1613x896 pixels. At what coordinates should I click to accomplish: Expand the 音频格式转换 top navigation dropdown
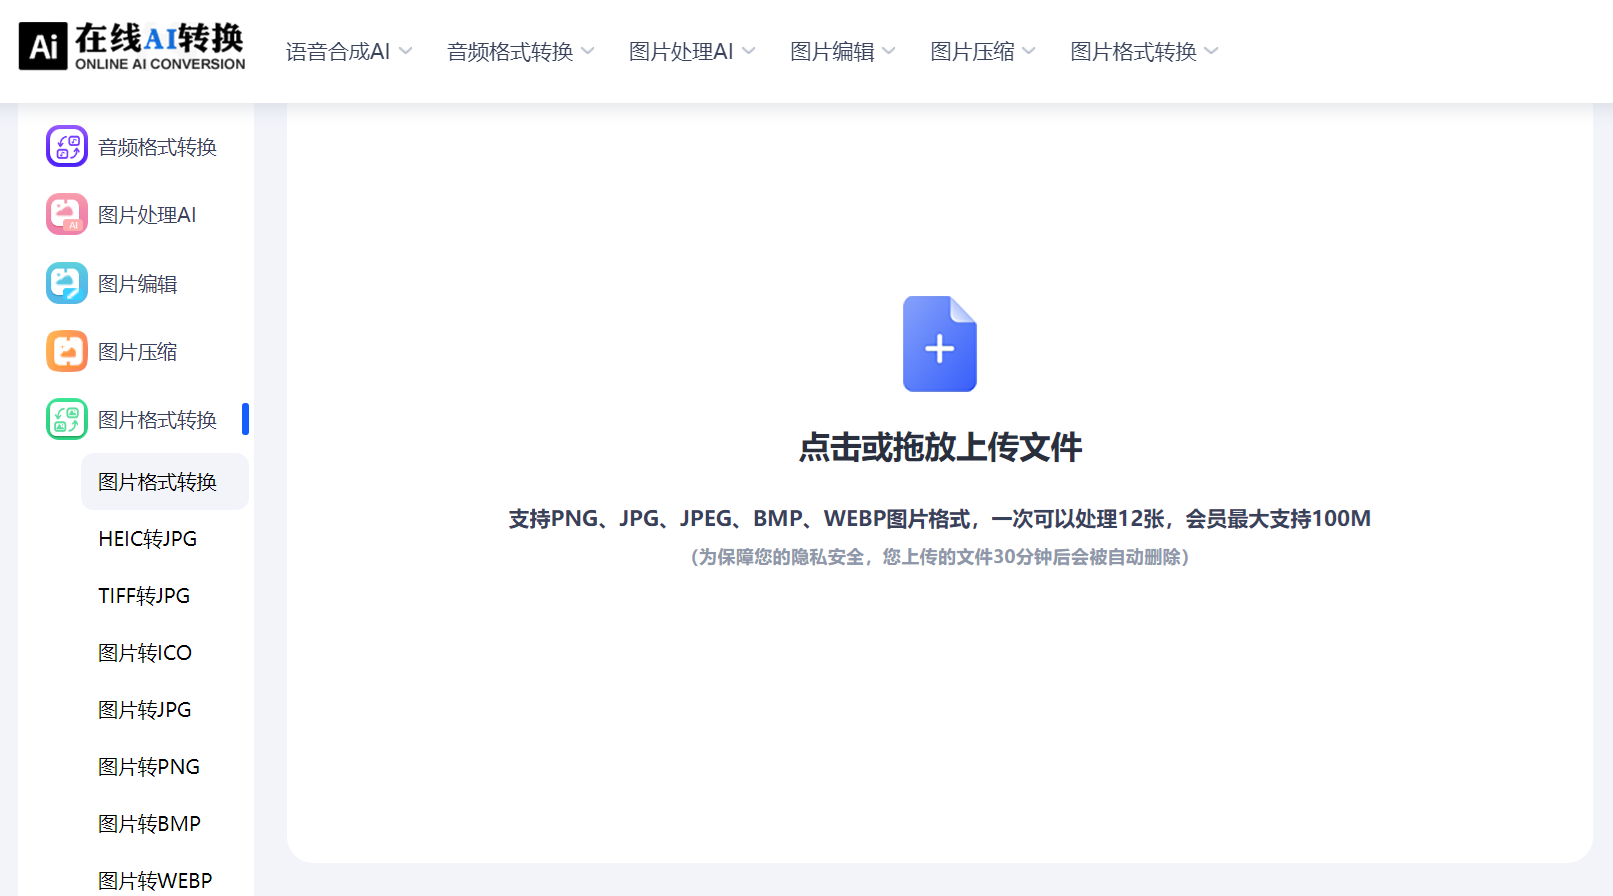(x=520, y=52)
